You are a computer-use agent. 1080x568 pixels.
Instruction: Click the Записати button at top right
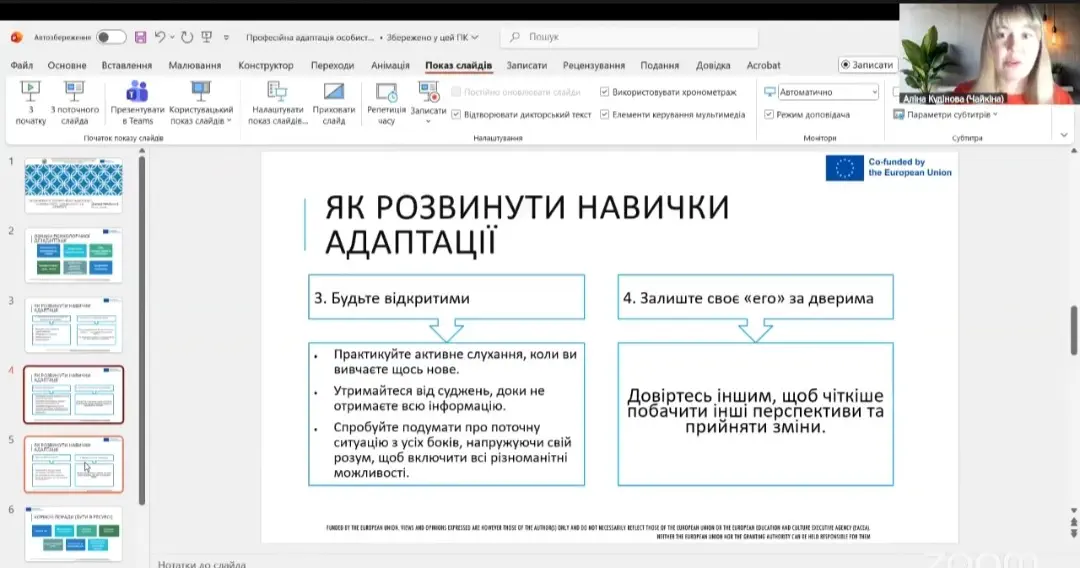click(x=866, y=65)
